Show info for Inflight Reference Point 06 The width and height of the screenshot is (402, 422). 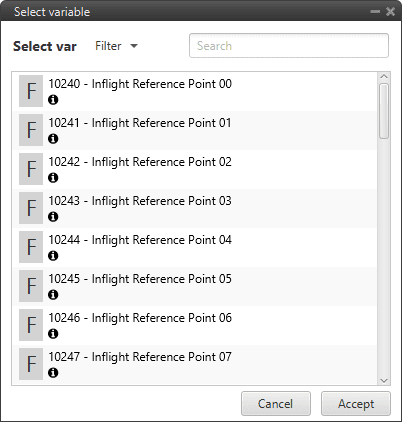pos(53,334)
